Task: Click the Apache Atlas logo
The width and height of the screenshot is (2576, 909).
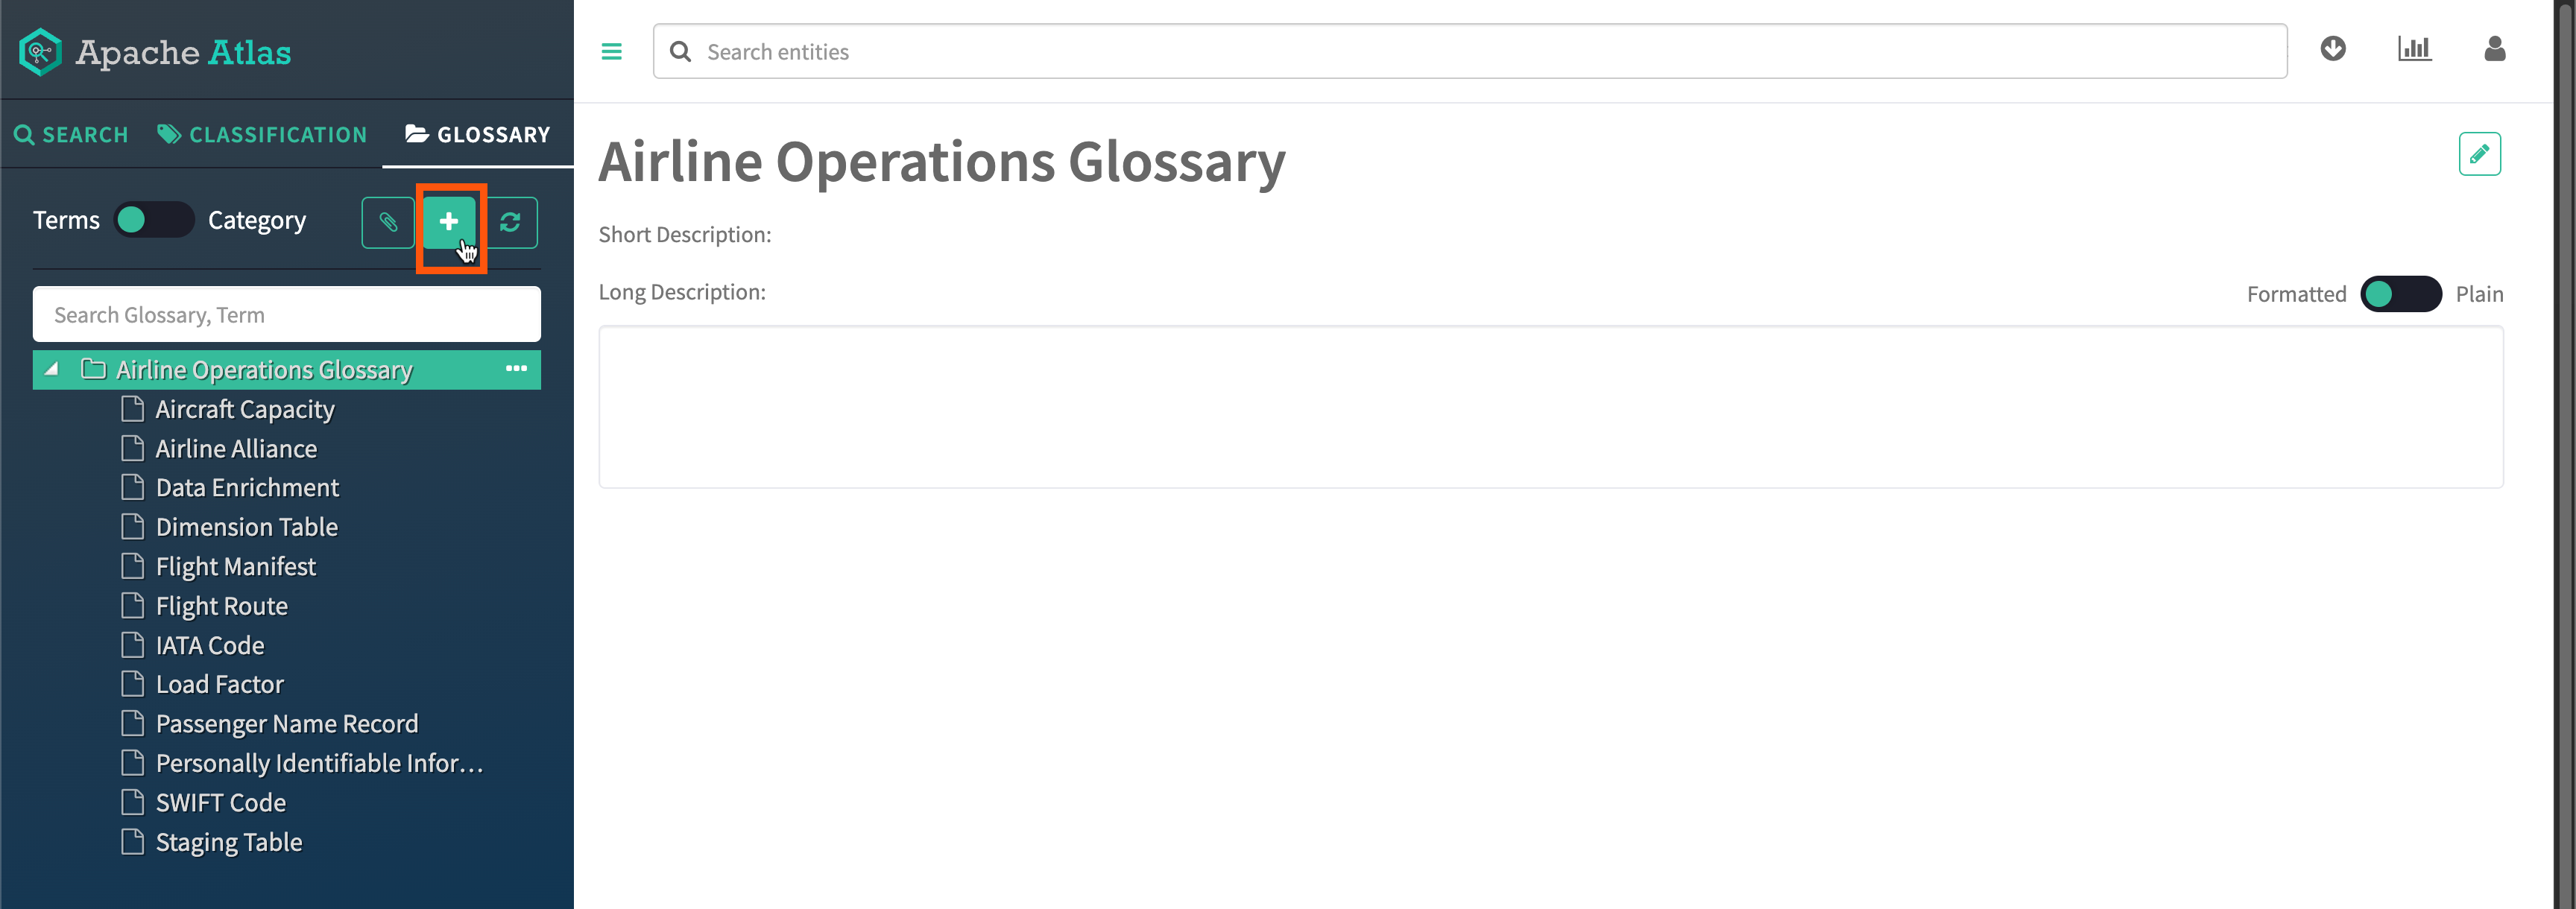Action: click(155, 52)
